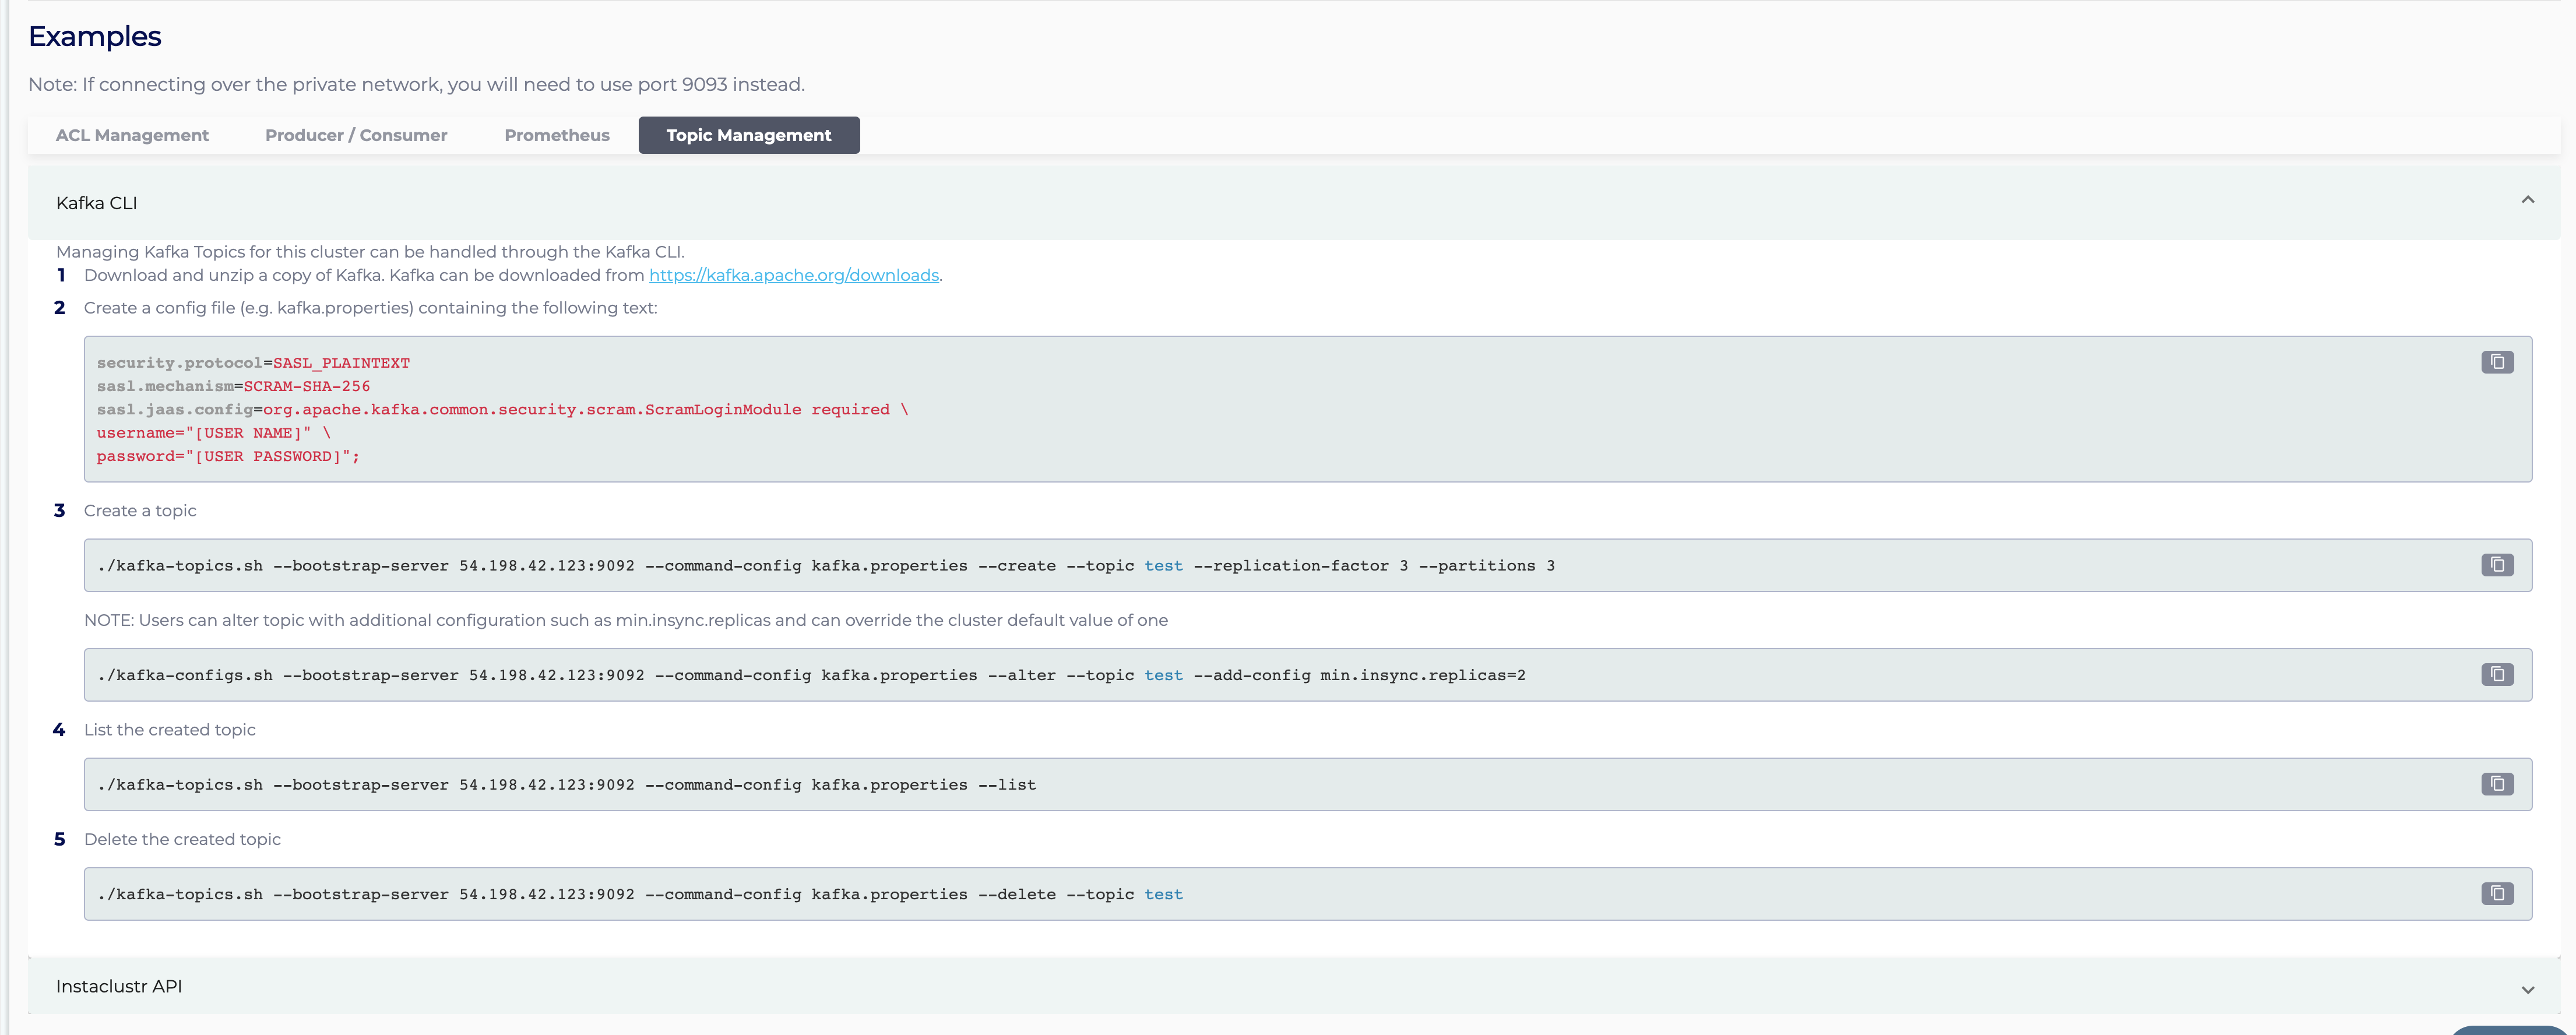Click the kafka-configs.sh --alter command box

(x=810, y=676)
